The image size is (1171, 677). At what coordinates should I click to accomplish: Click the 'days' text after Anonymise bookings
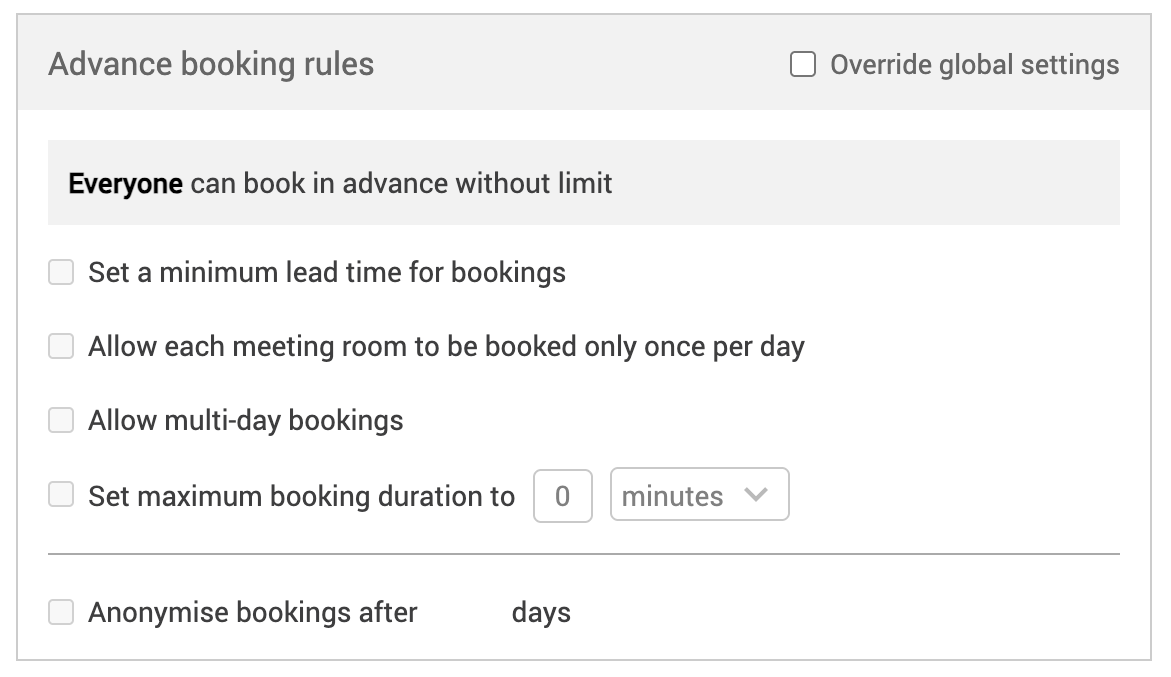click(541, 612)
